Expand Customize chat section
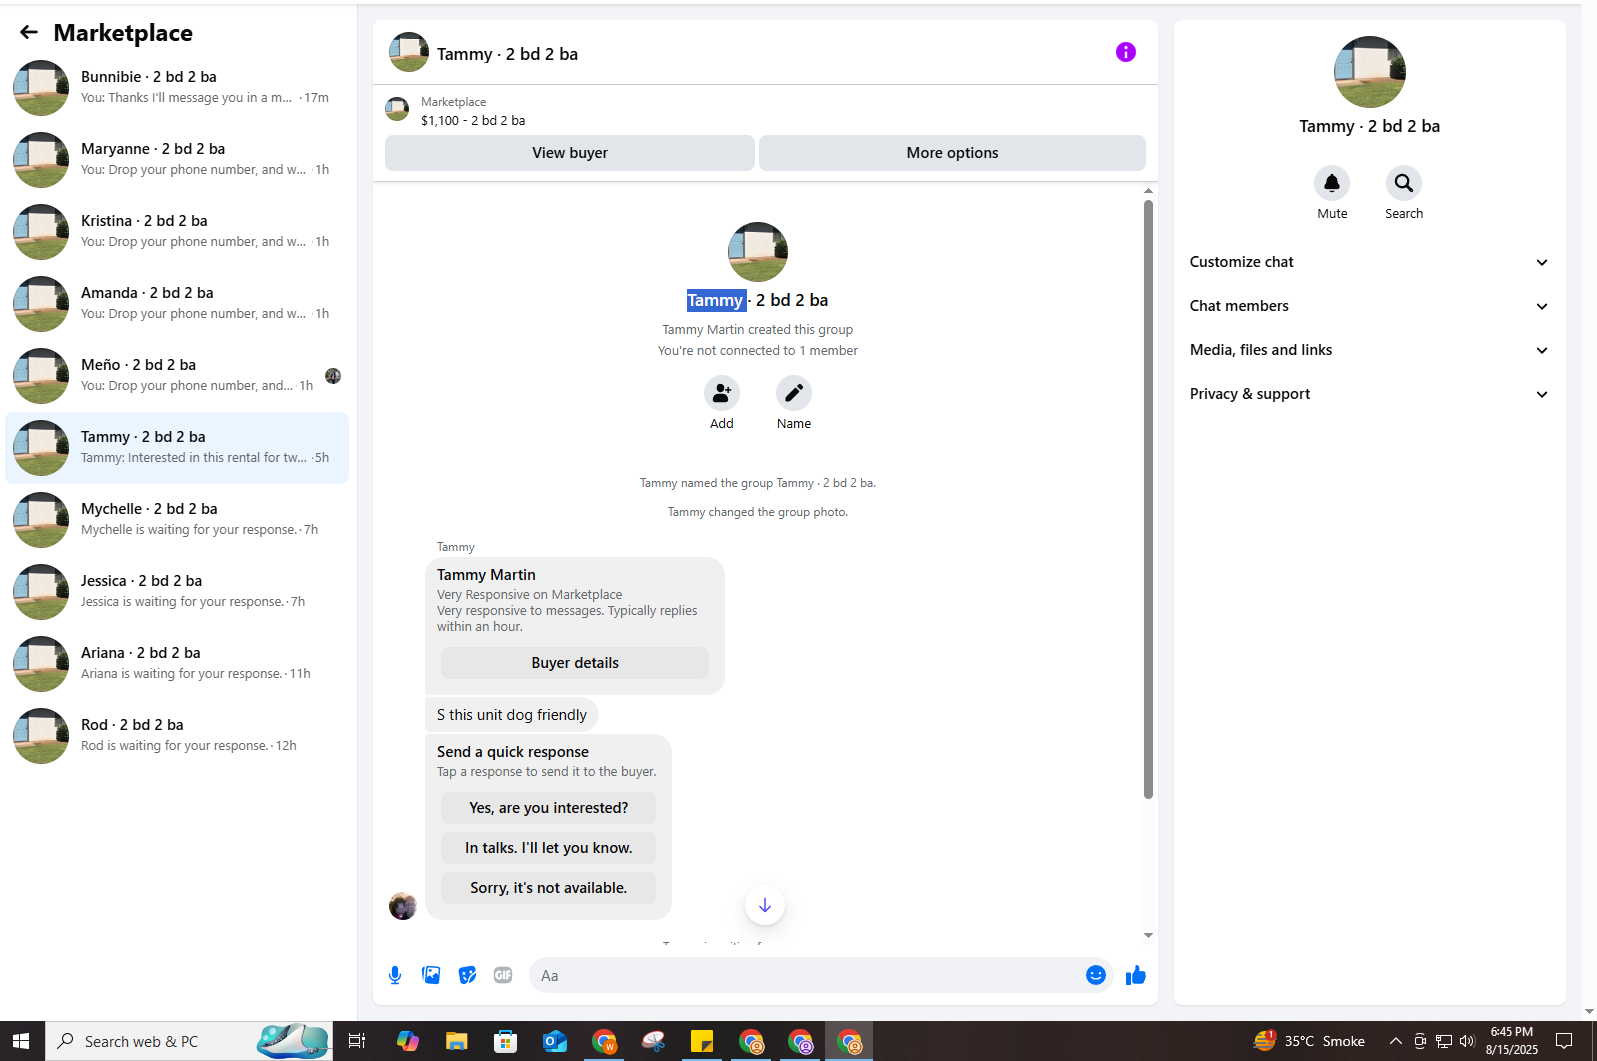 [x=1369, y=262]
